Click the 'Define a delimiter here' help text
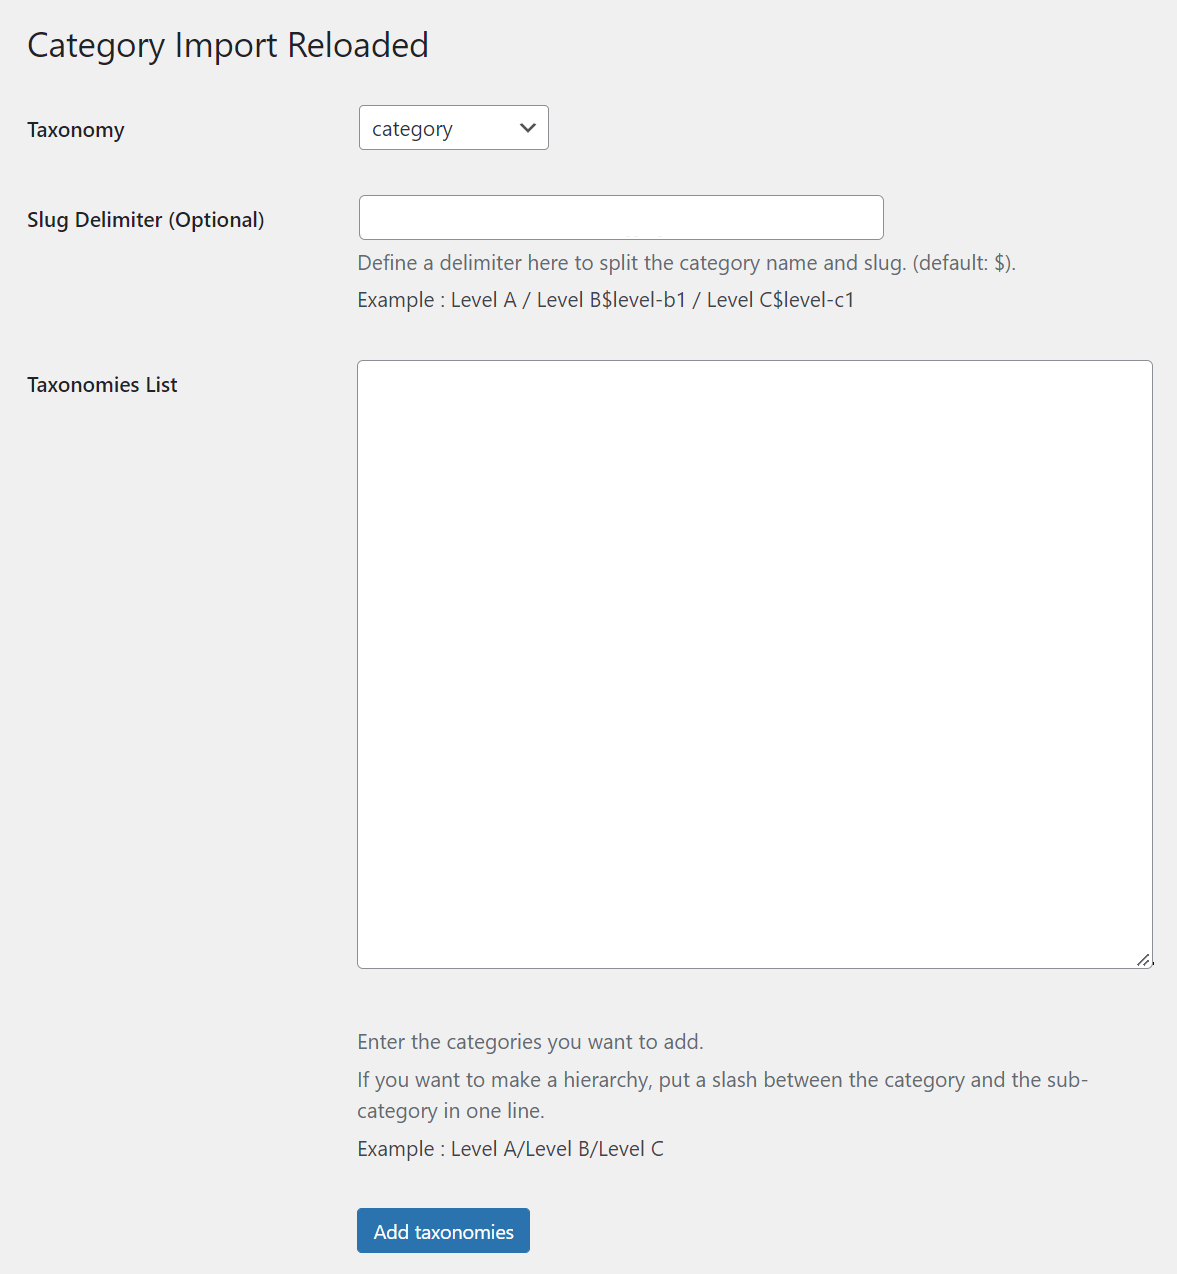 pyautogui.click(x=630, y=263)
